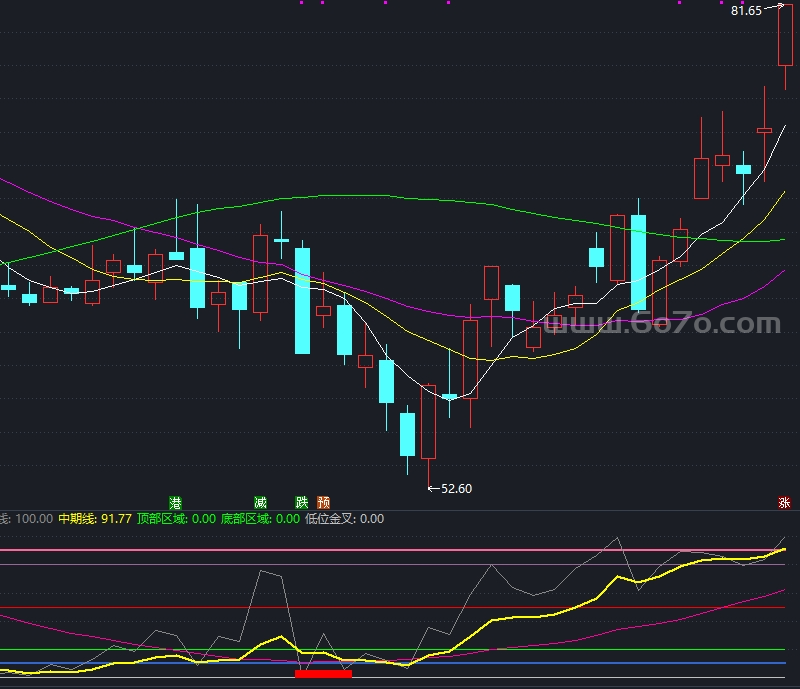
Task: Click the red 涨 marker icon
Action: click(x=784, y=503)
